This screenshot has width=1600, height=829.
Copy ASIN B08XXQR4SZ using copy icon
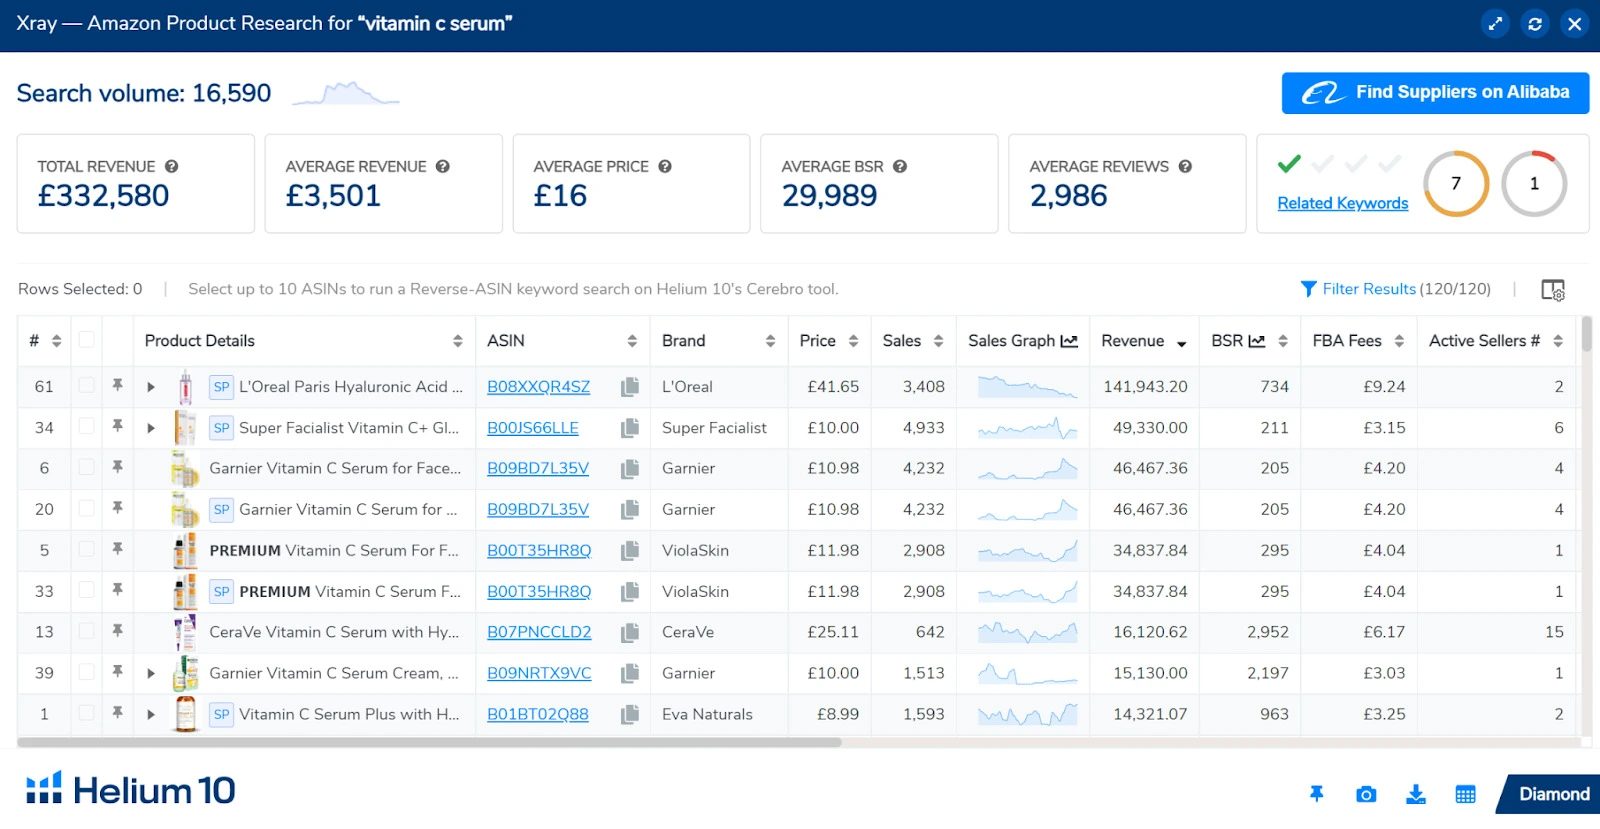(x=630, y=387)
